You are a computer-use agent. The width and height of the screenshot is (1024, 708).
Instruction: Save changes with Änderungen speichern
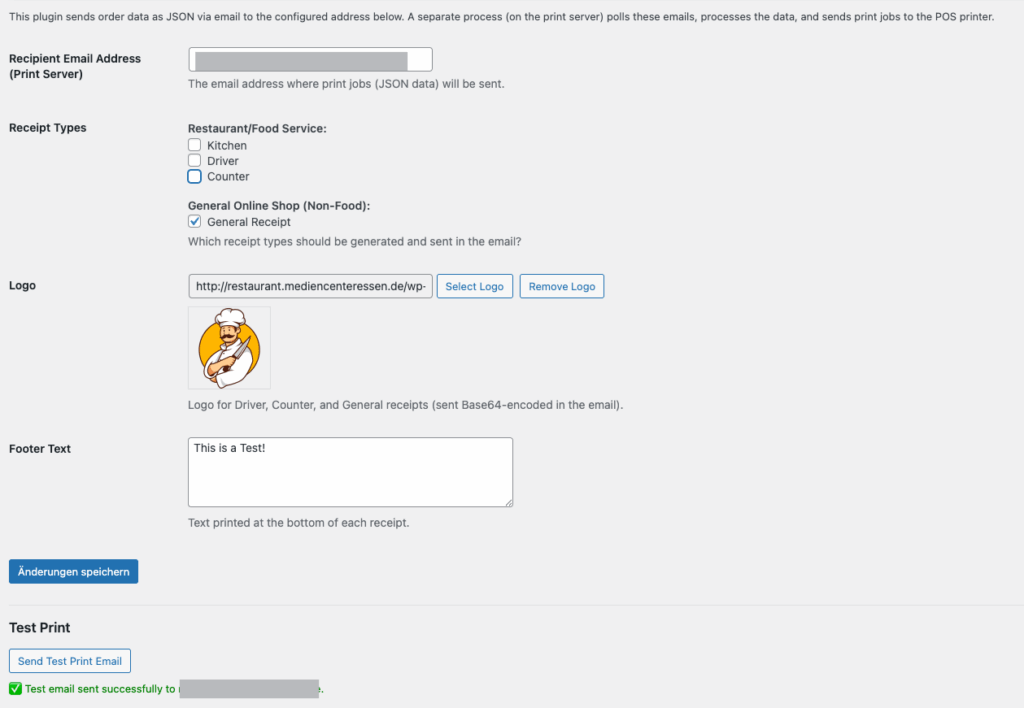coord(74,571)
